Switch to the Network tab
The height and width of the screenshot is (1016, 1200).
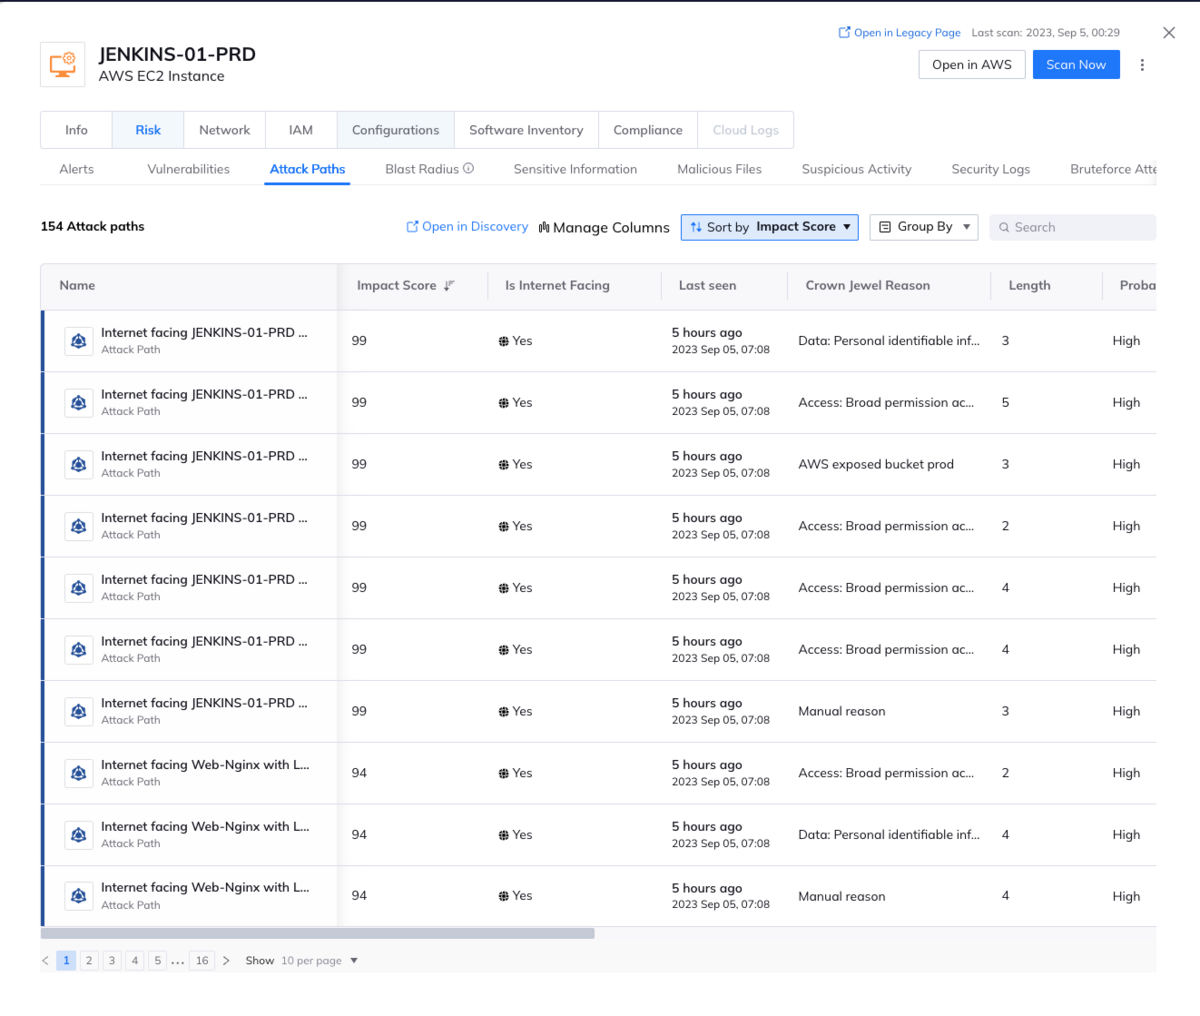click(x=224, y=130)
